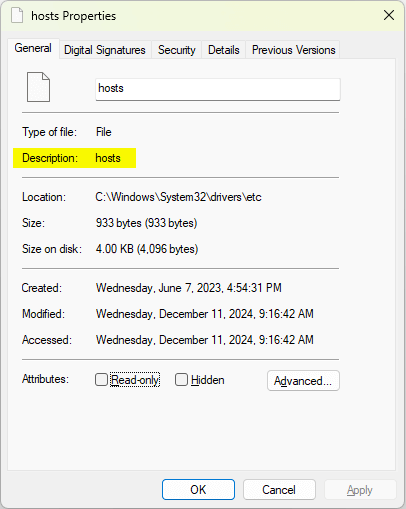Click the large blank file icon
This screenshot has height=509, width=406.
tap(38, 87)
